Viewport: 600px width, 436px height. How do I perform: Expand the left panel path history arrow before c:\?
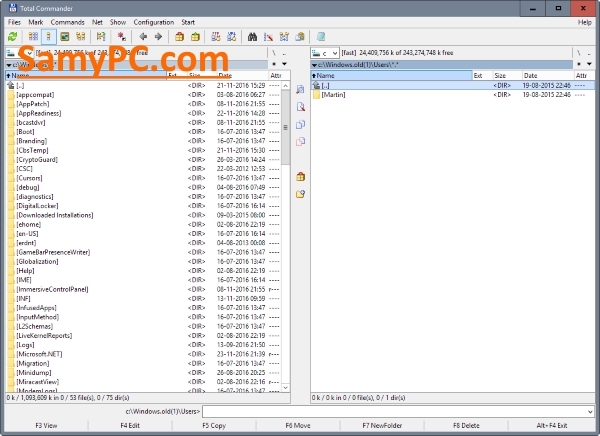(9, 65)
